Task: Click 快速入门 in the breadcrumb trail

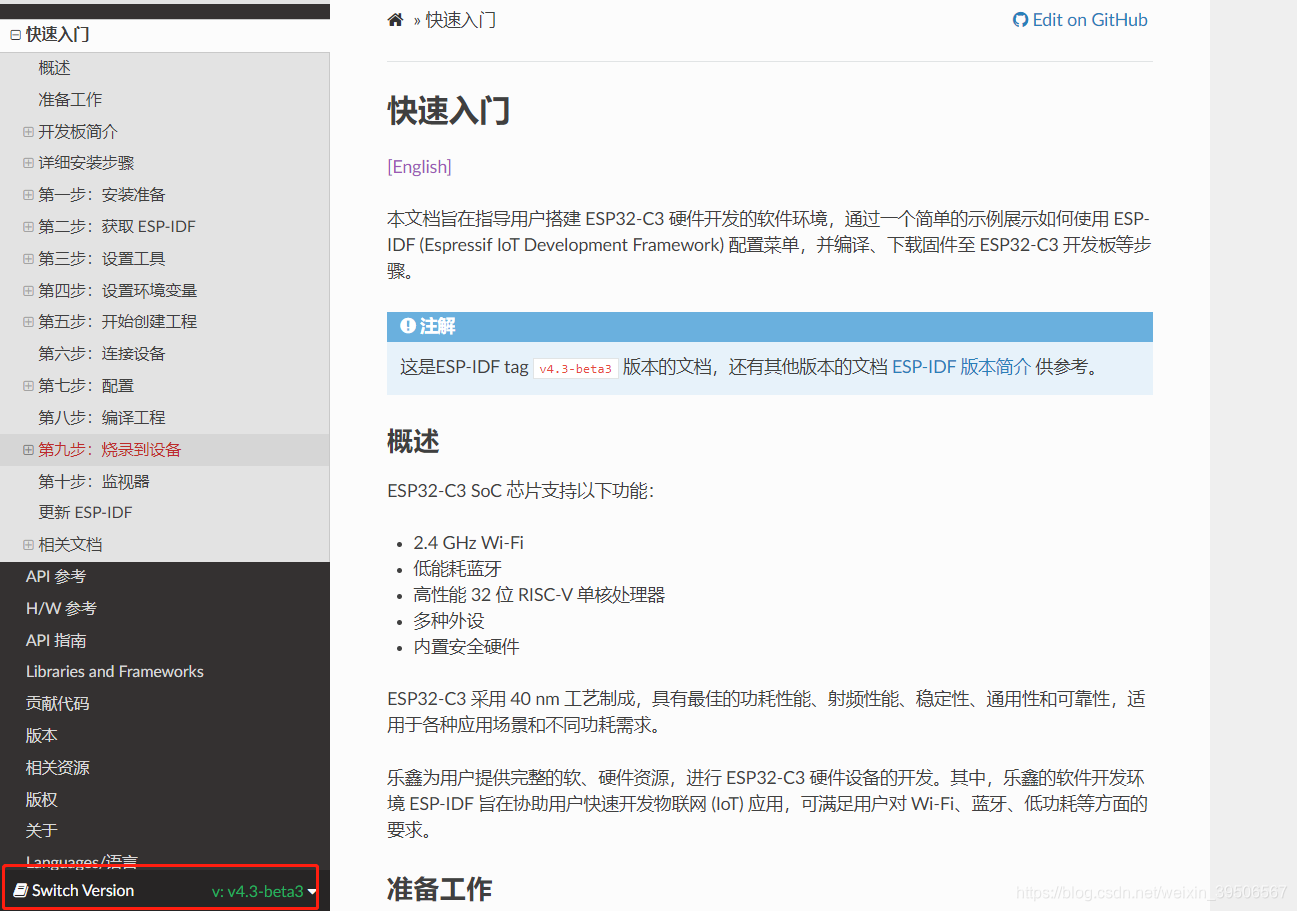Action: 461,19
